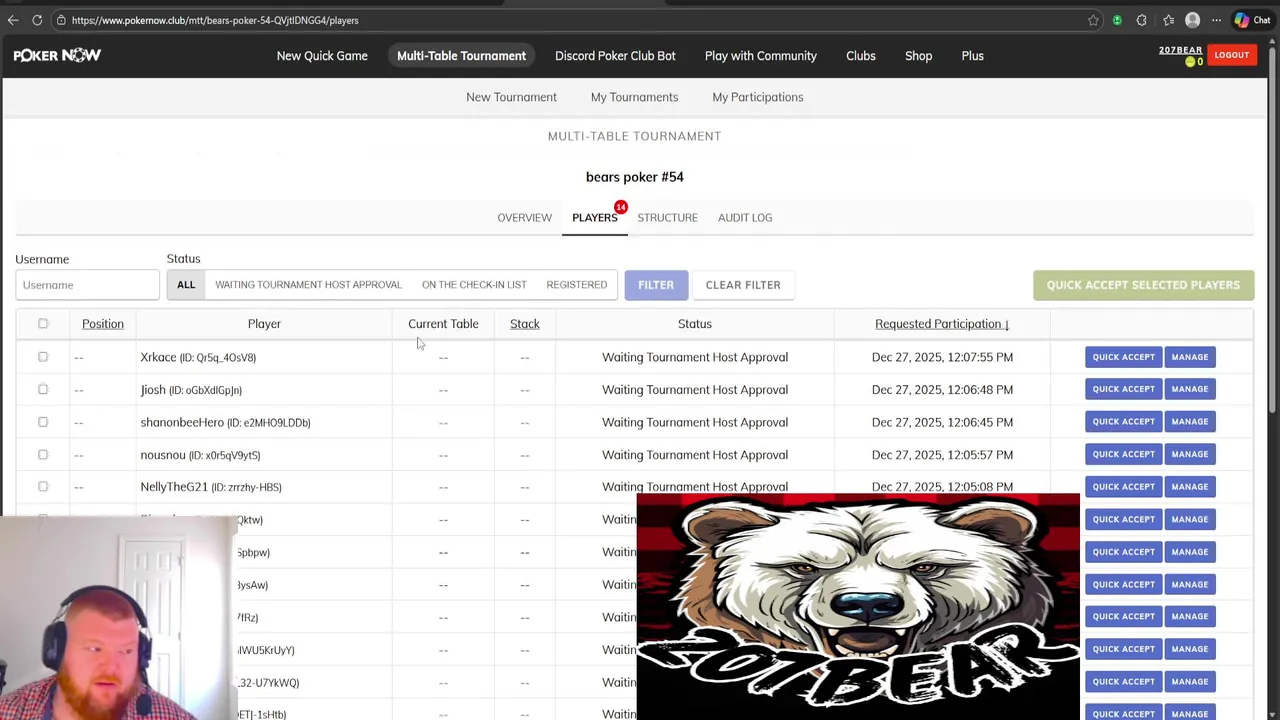Image resolution: width=1280 pixels, height=720 pixels.
Task: Bookmark page with the star icon
Action: coord(1093,20)
